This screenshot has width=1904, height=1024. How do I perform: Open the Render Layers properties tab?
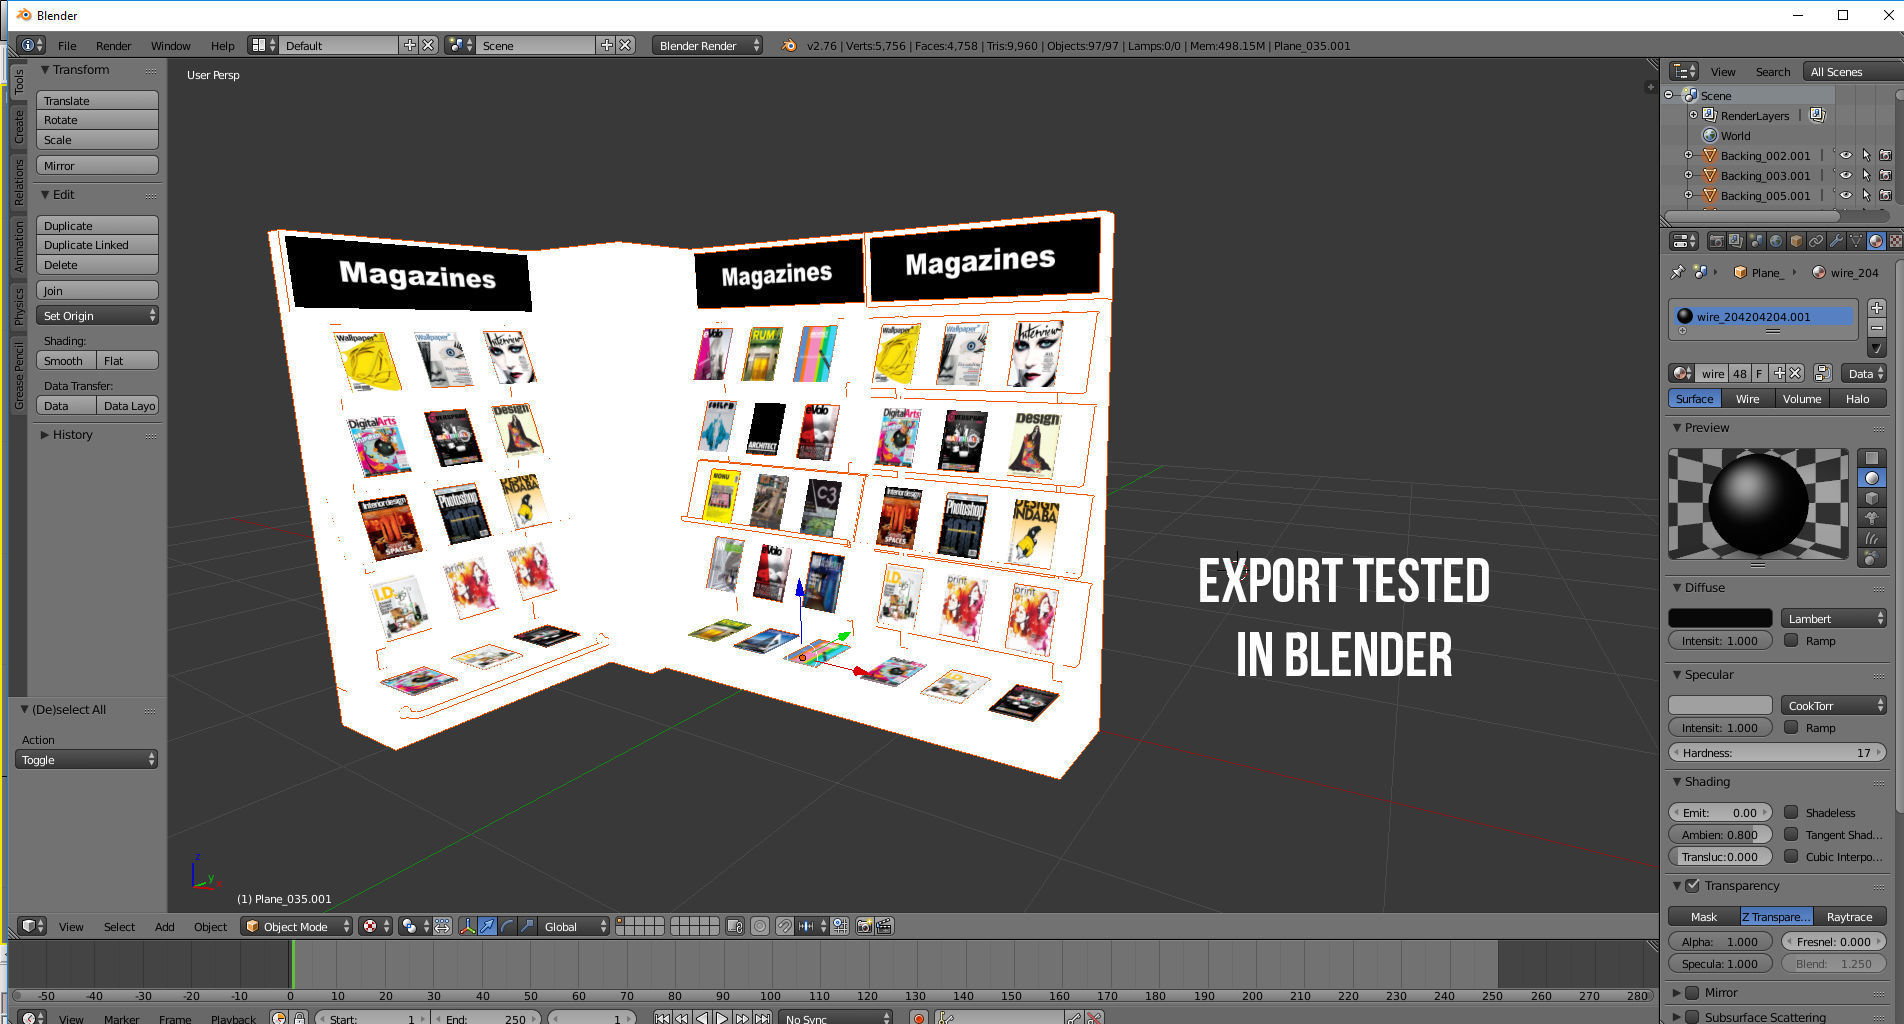[x=1736, y=241]
